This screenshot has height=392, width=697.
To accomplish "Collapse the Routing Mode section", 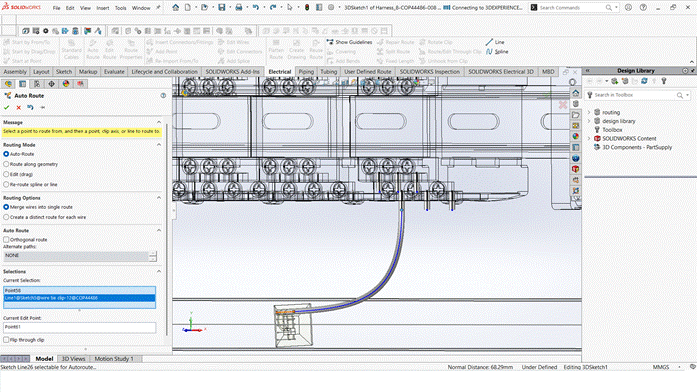I will click(x=159, y=145).
